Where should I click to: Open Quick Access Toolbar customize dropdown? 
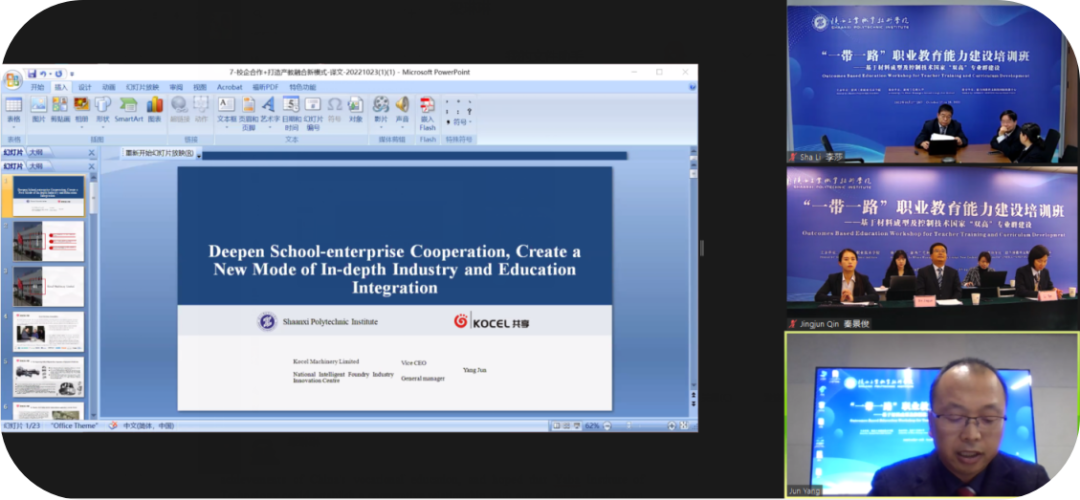(x=73, y=74)
